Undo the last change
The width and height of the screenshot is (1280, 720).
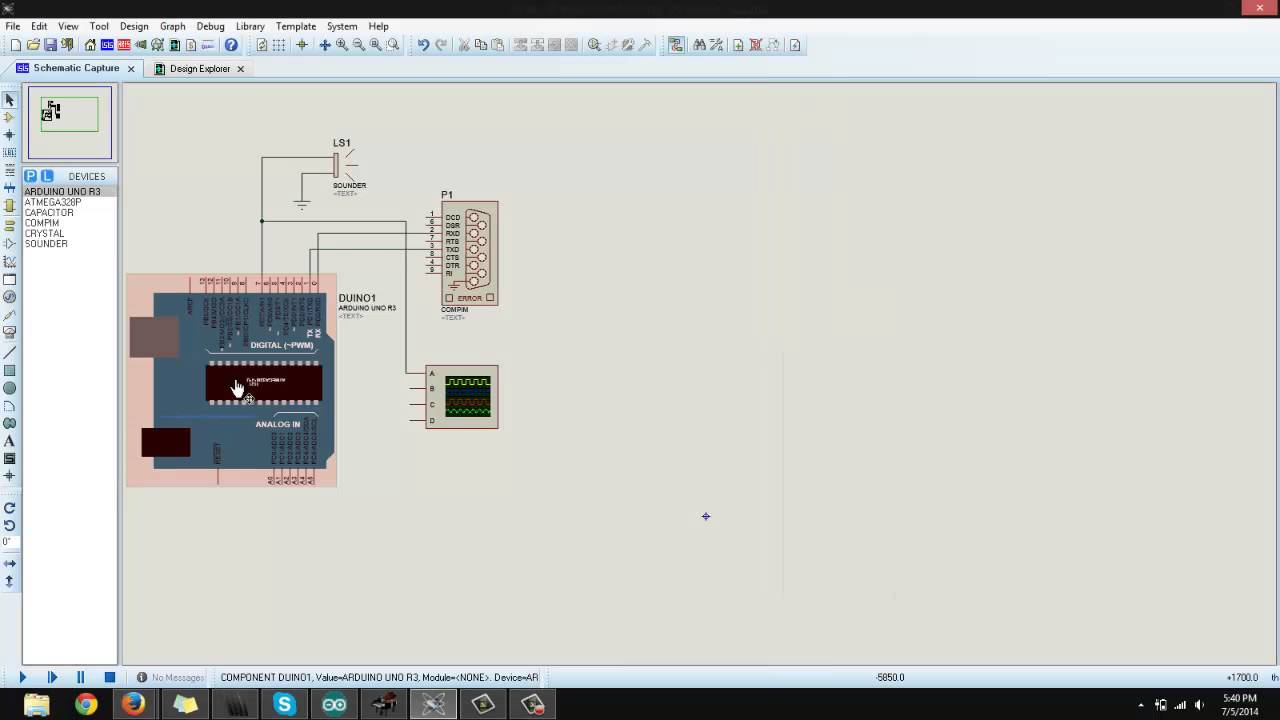point(423,45)
